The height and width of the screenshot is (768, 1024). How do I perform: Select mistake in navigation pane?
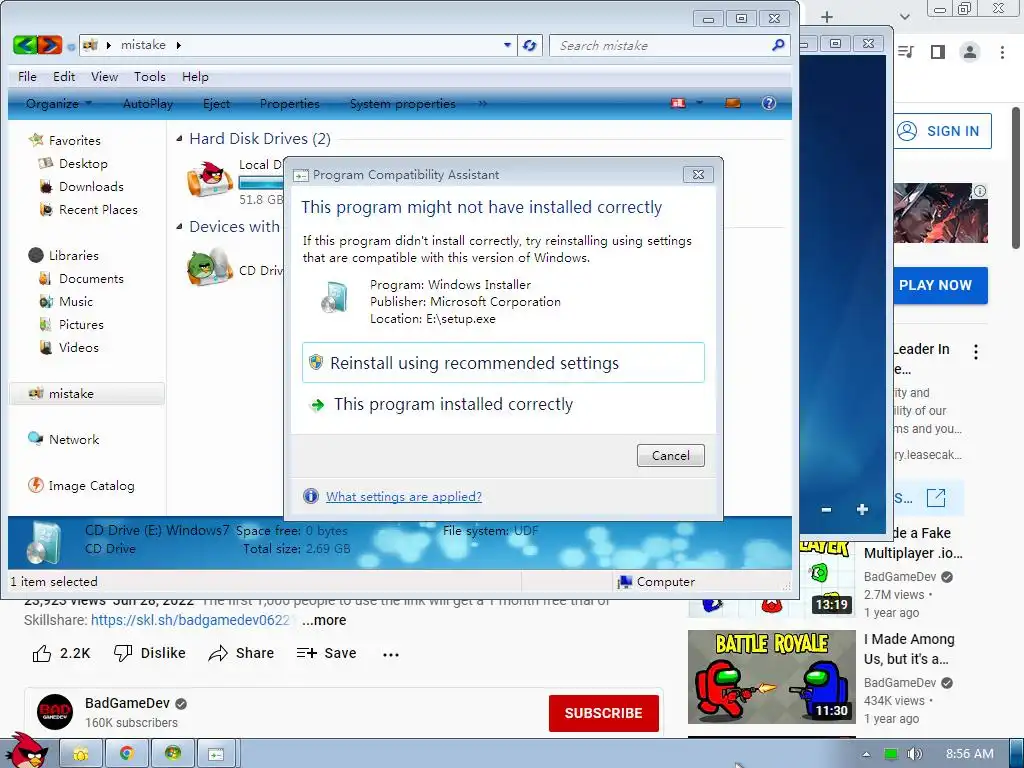[86, 393]
